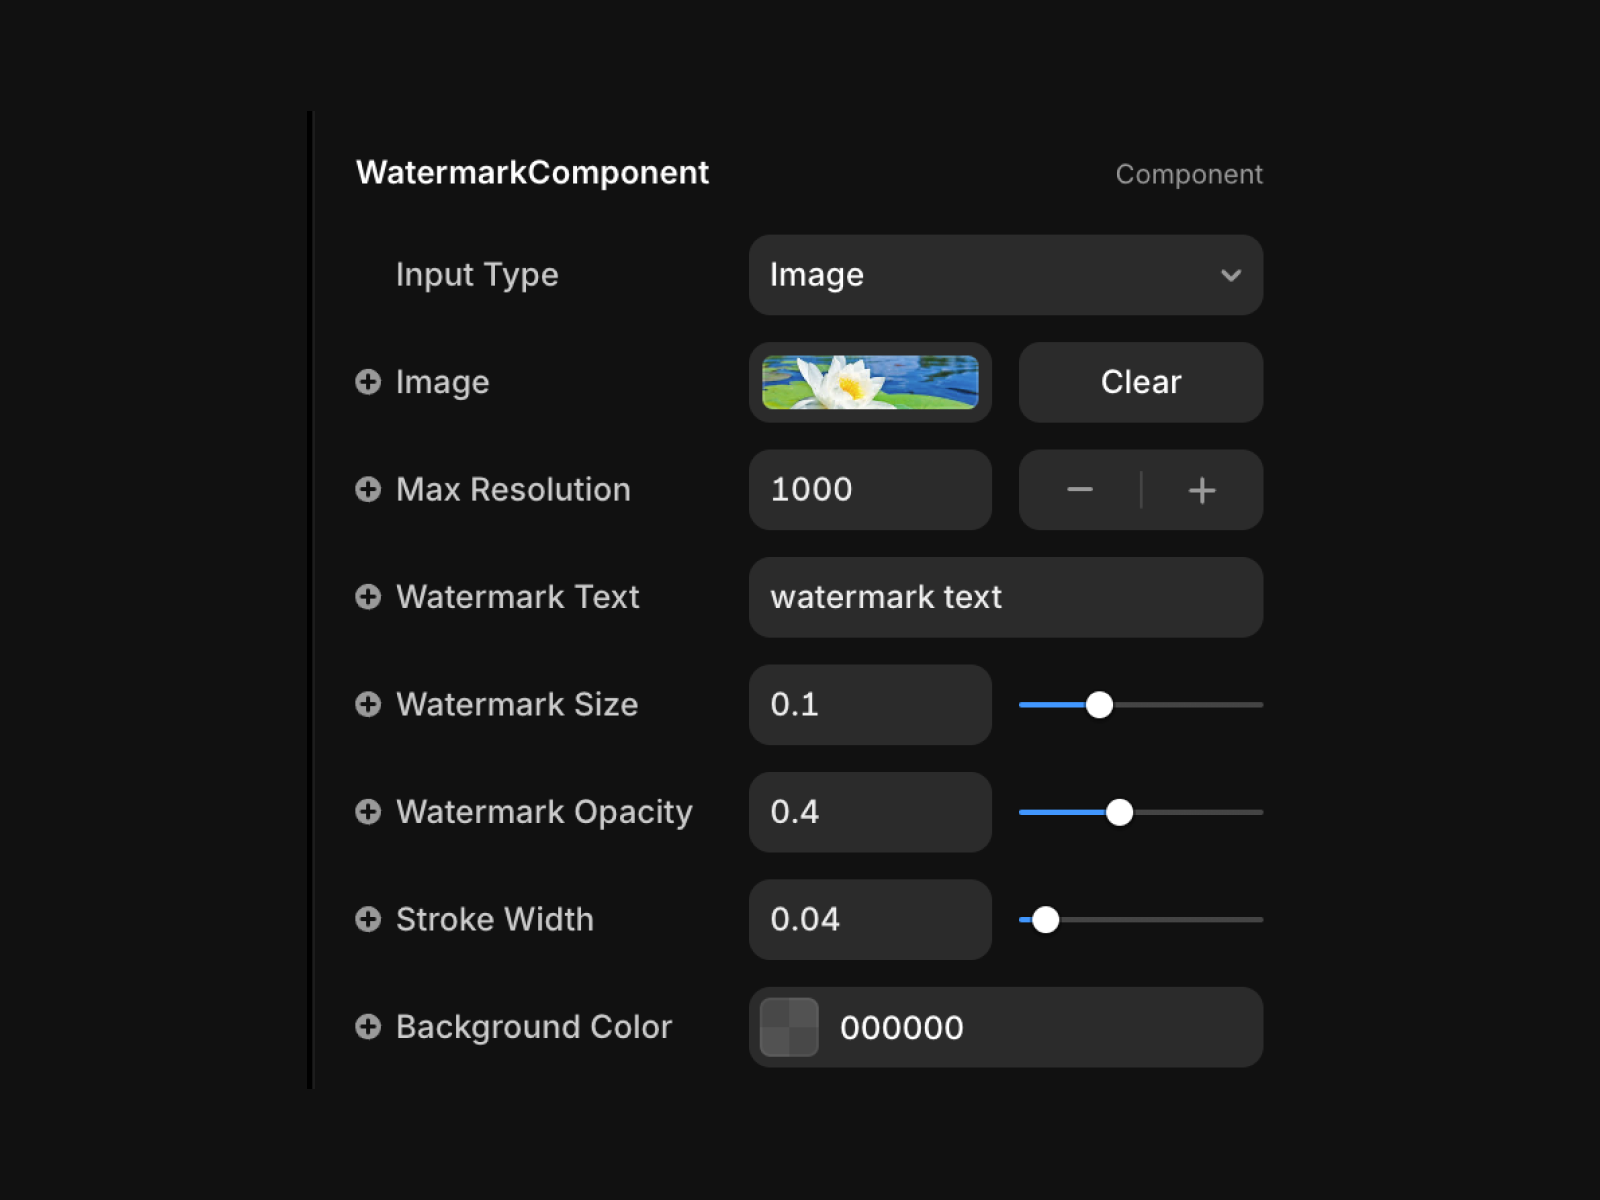Viewport: 1600px width, 1200px height.
Task: Click the Stroke Width 0.04 value field
Action: tap(870, 920)
